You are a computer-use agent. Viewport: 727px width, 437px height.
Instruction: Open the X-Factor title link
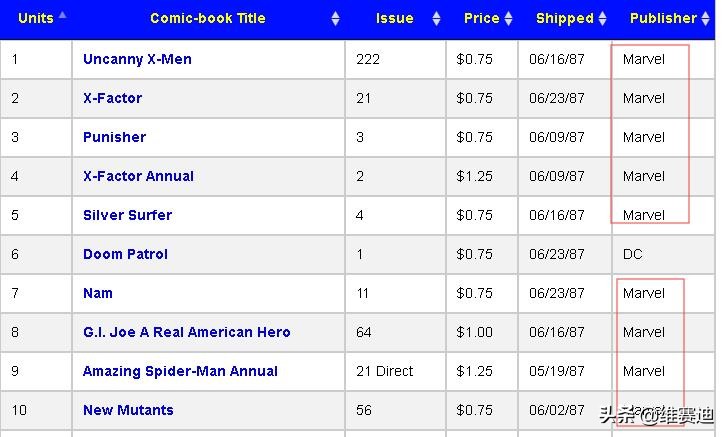112,98
